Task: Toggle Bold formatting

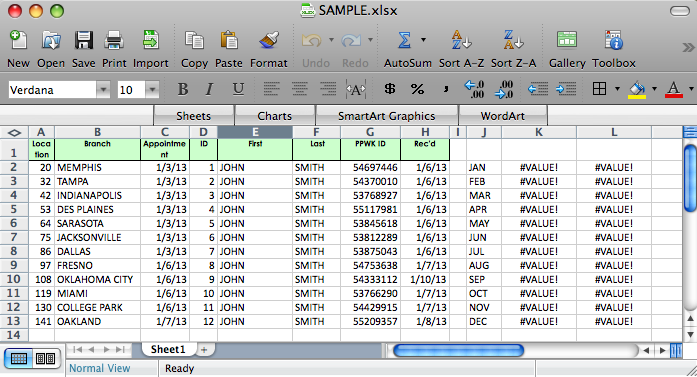Action: (x=183, y=89)
